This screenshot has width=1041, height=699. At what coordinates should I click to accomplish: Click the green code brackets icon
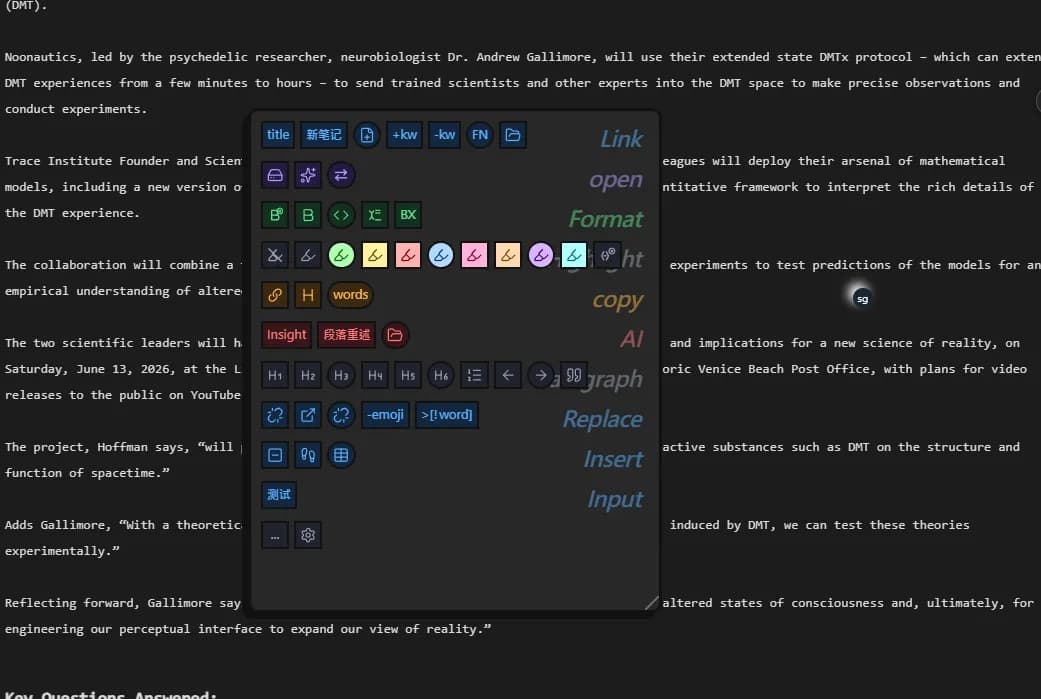(341, 215)
